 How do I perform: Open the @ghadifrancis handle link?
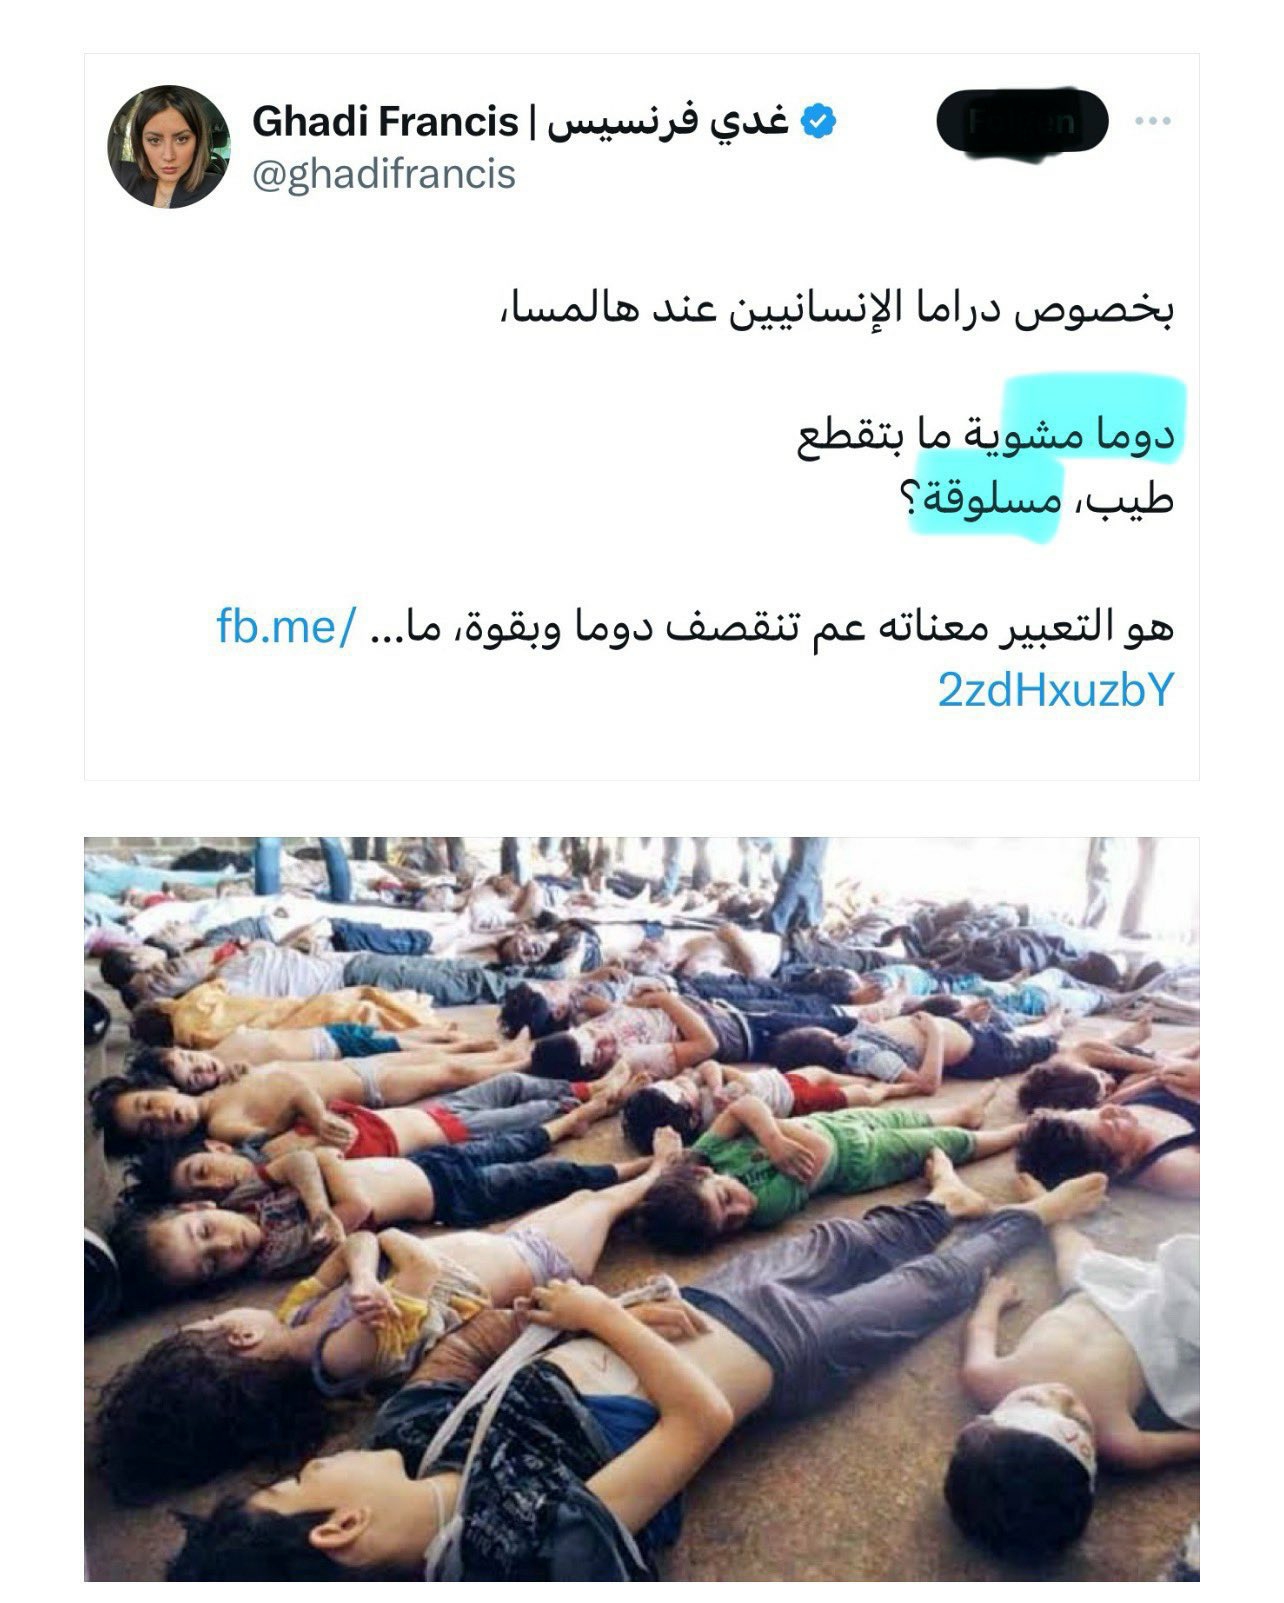[384, 174]
